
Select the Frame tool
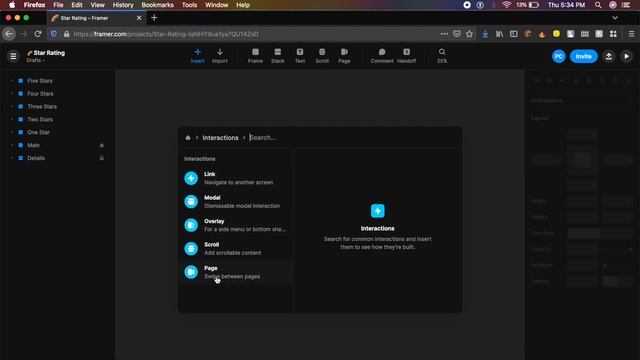256,56
